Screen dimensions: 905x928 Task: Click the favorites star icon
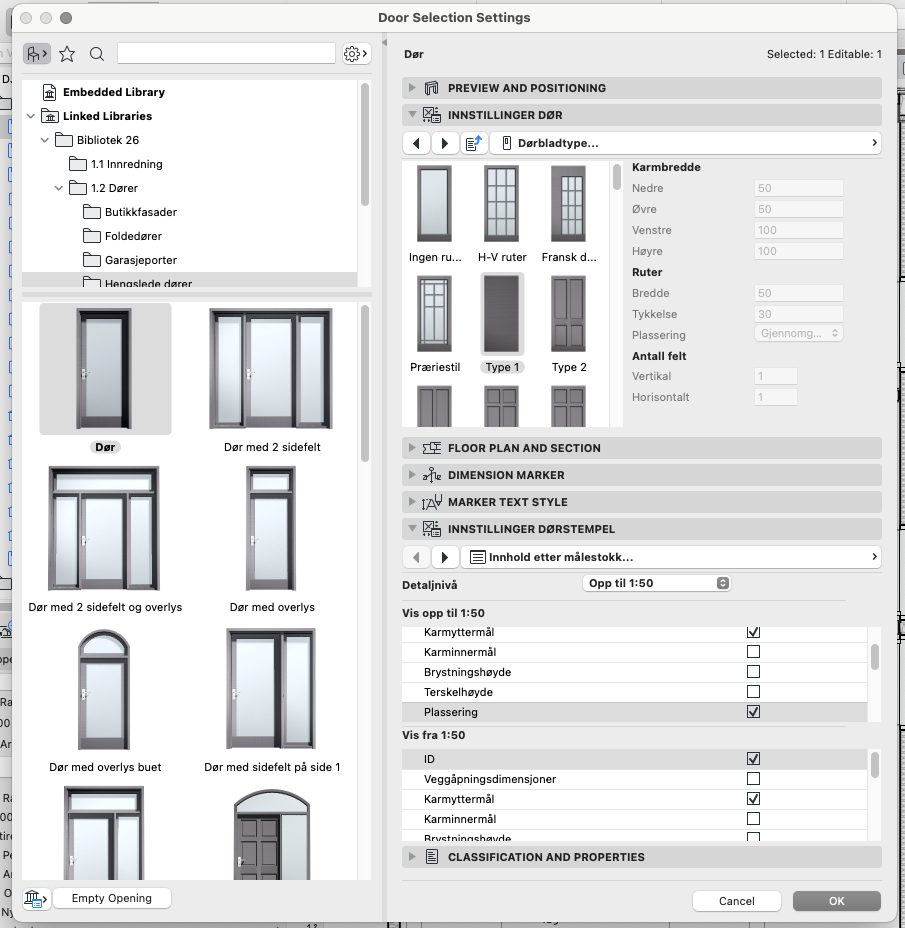pyautogui.click(x=67, y=54)
